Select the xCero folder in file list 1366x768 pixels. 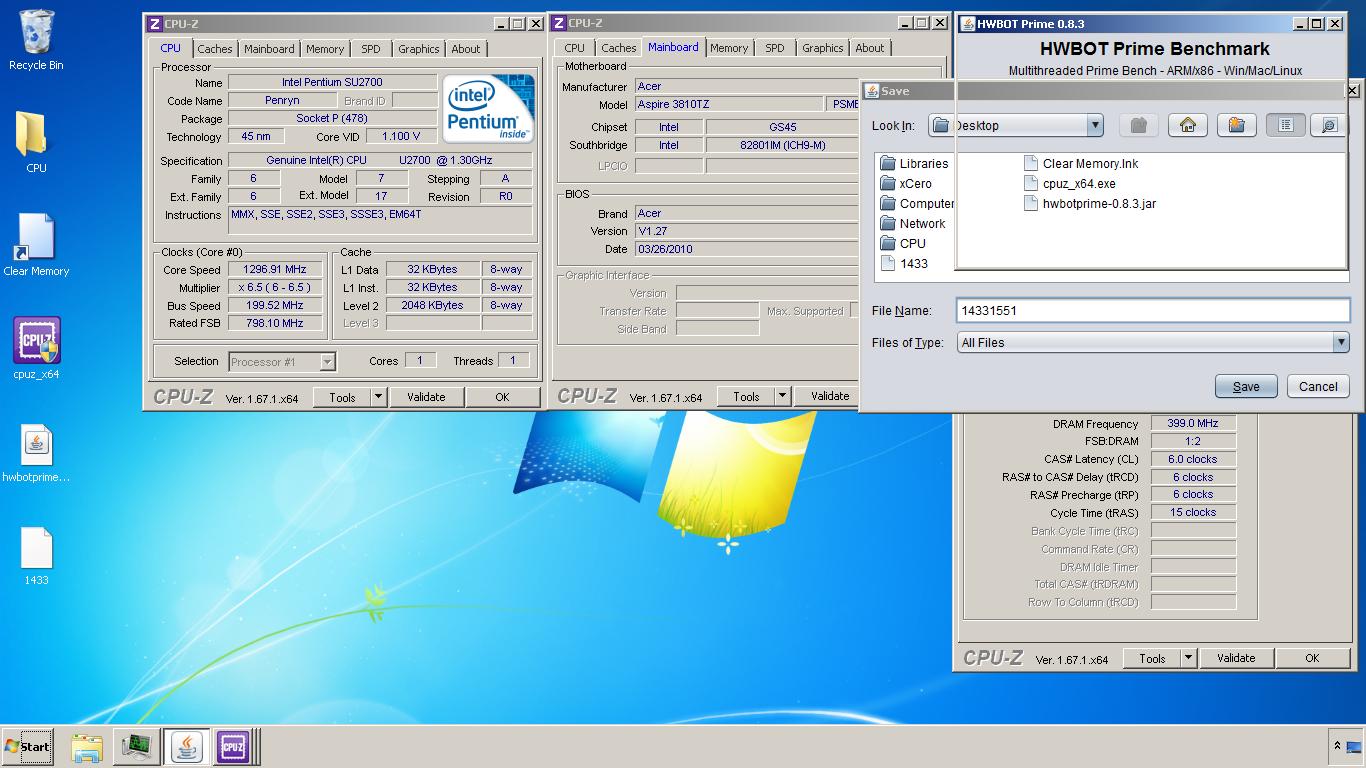906,183
